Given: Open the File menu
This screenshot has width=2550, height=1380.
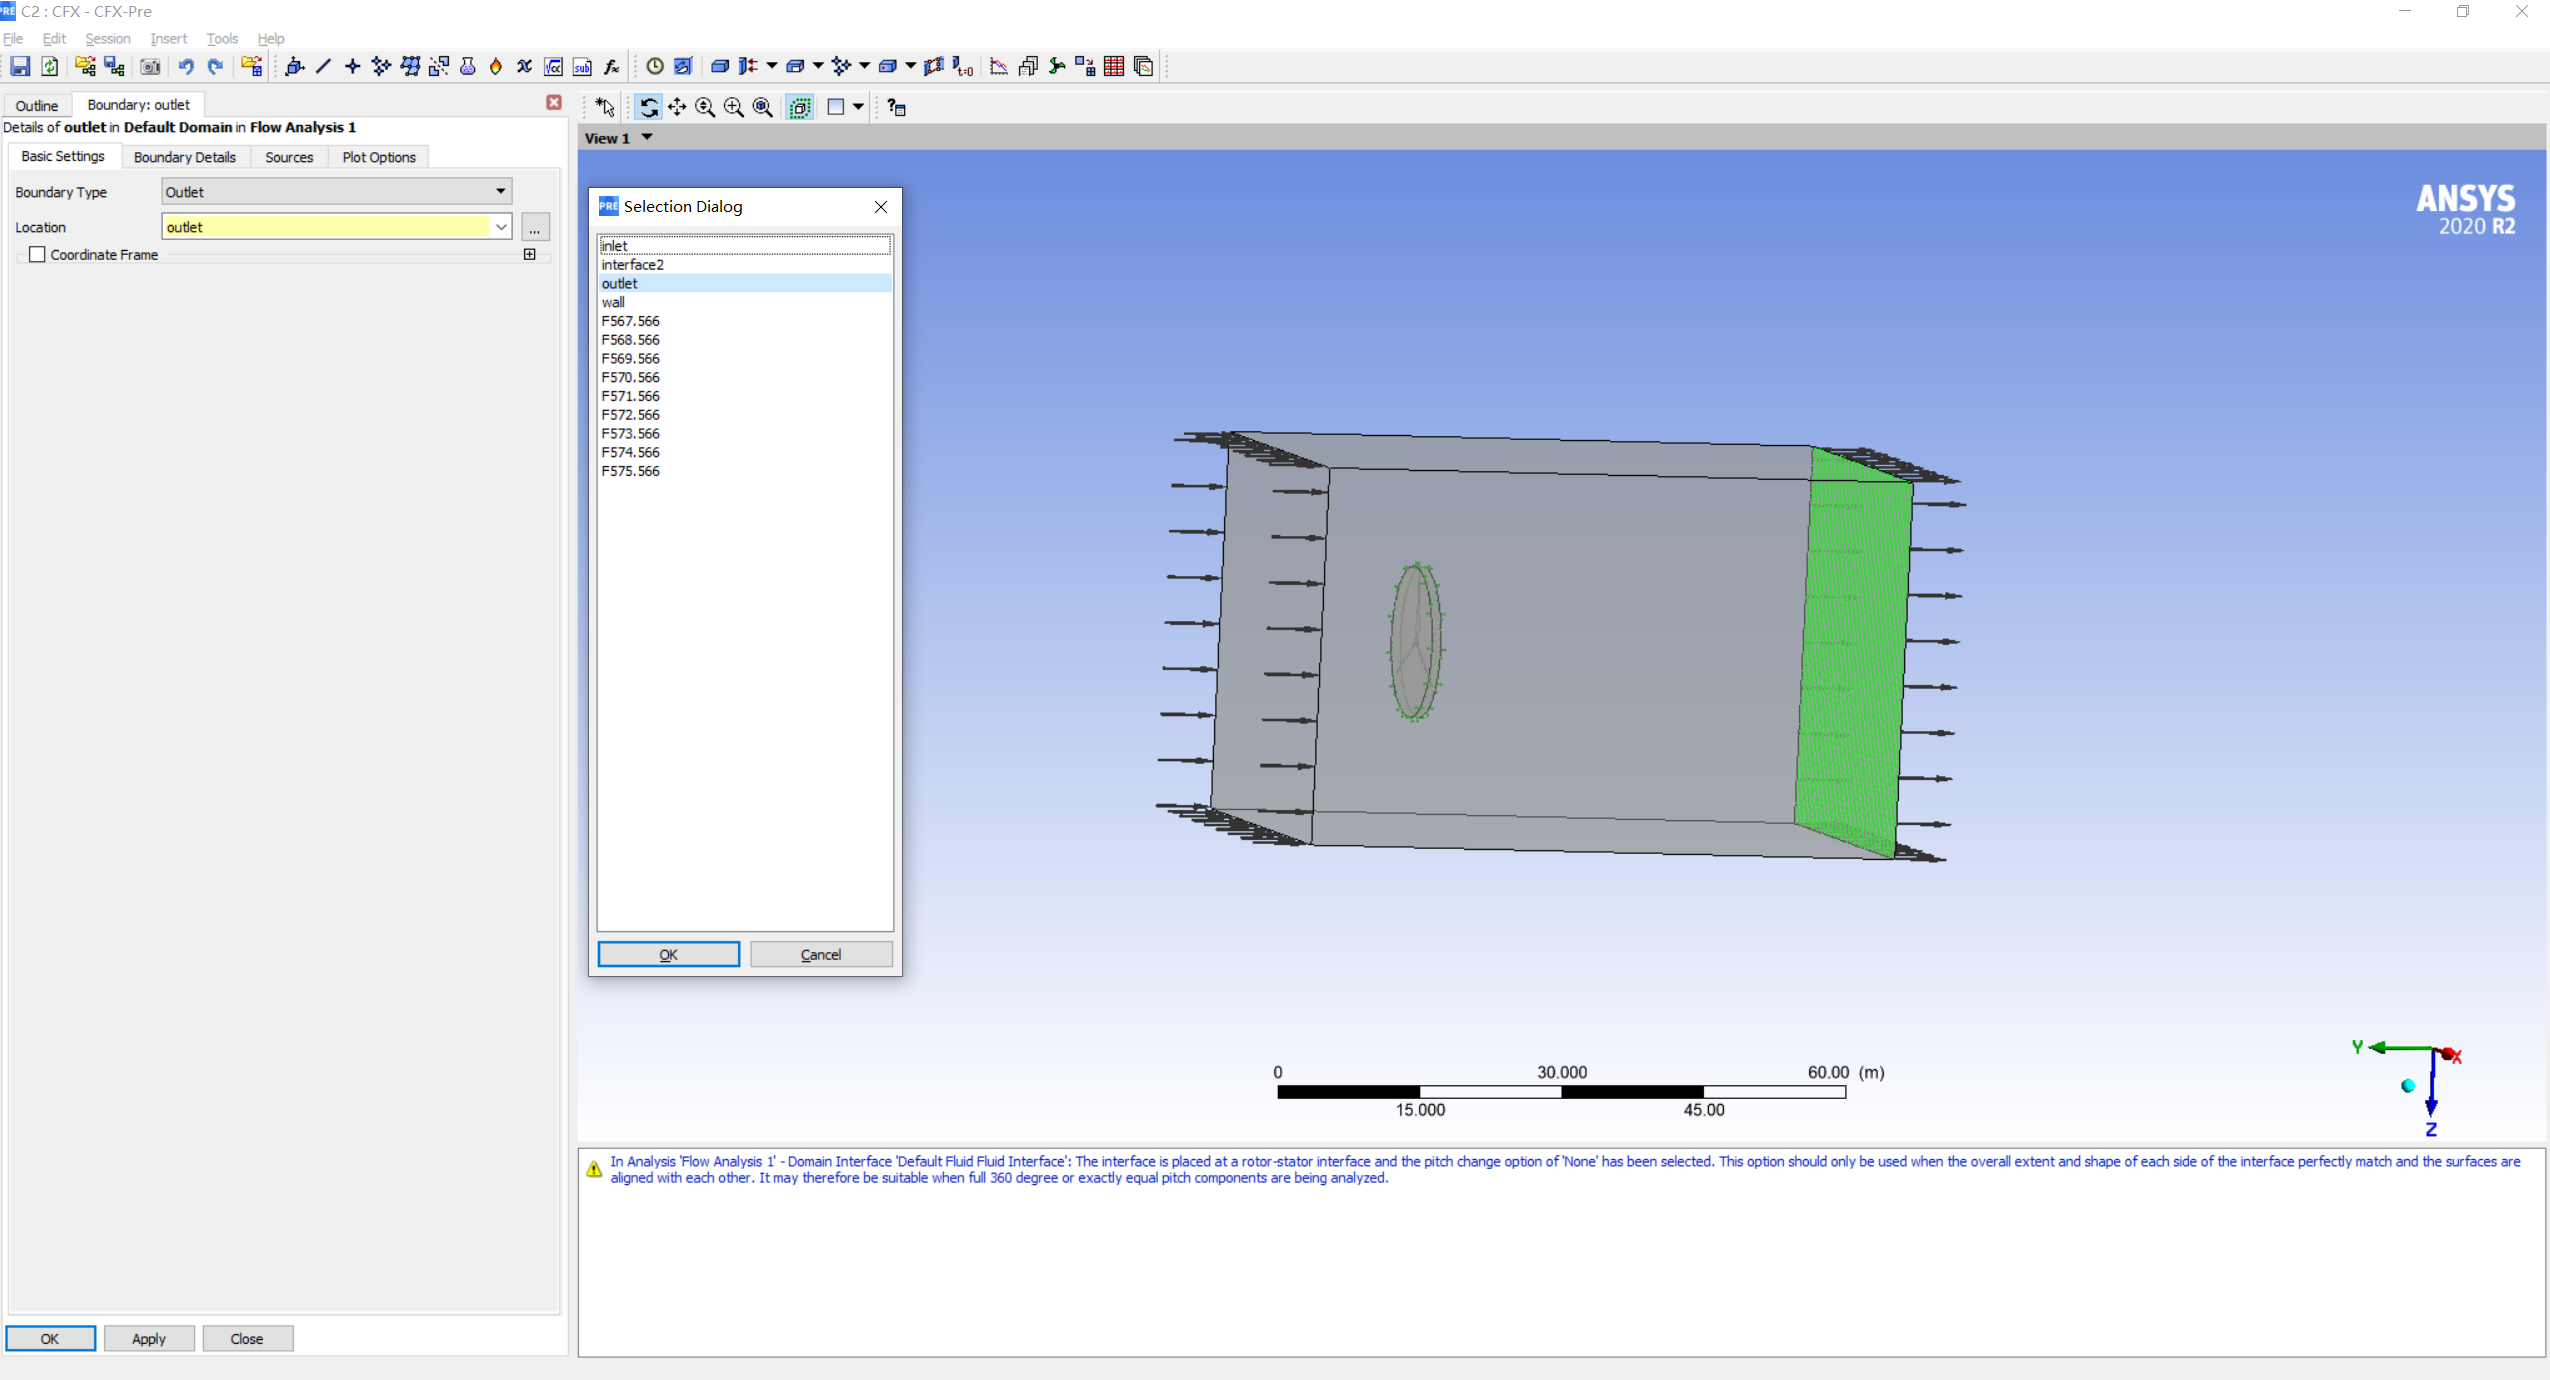Looking at the screenshot, I should pos(13,38).
